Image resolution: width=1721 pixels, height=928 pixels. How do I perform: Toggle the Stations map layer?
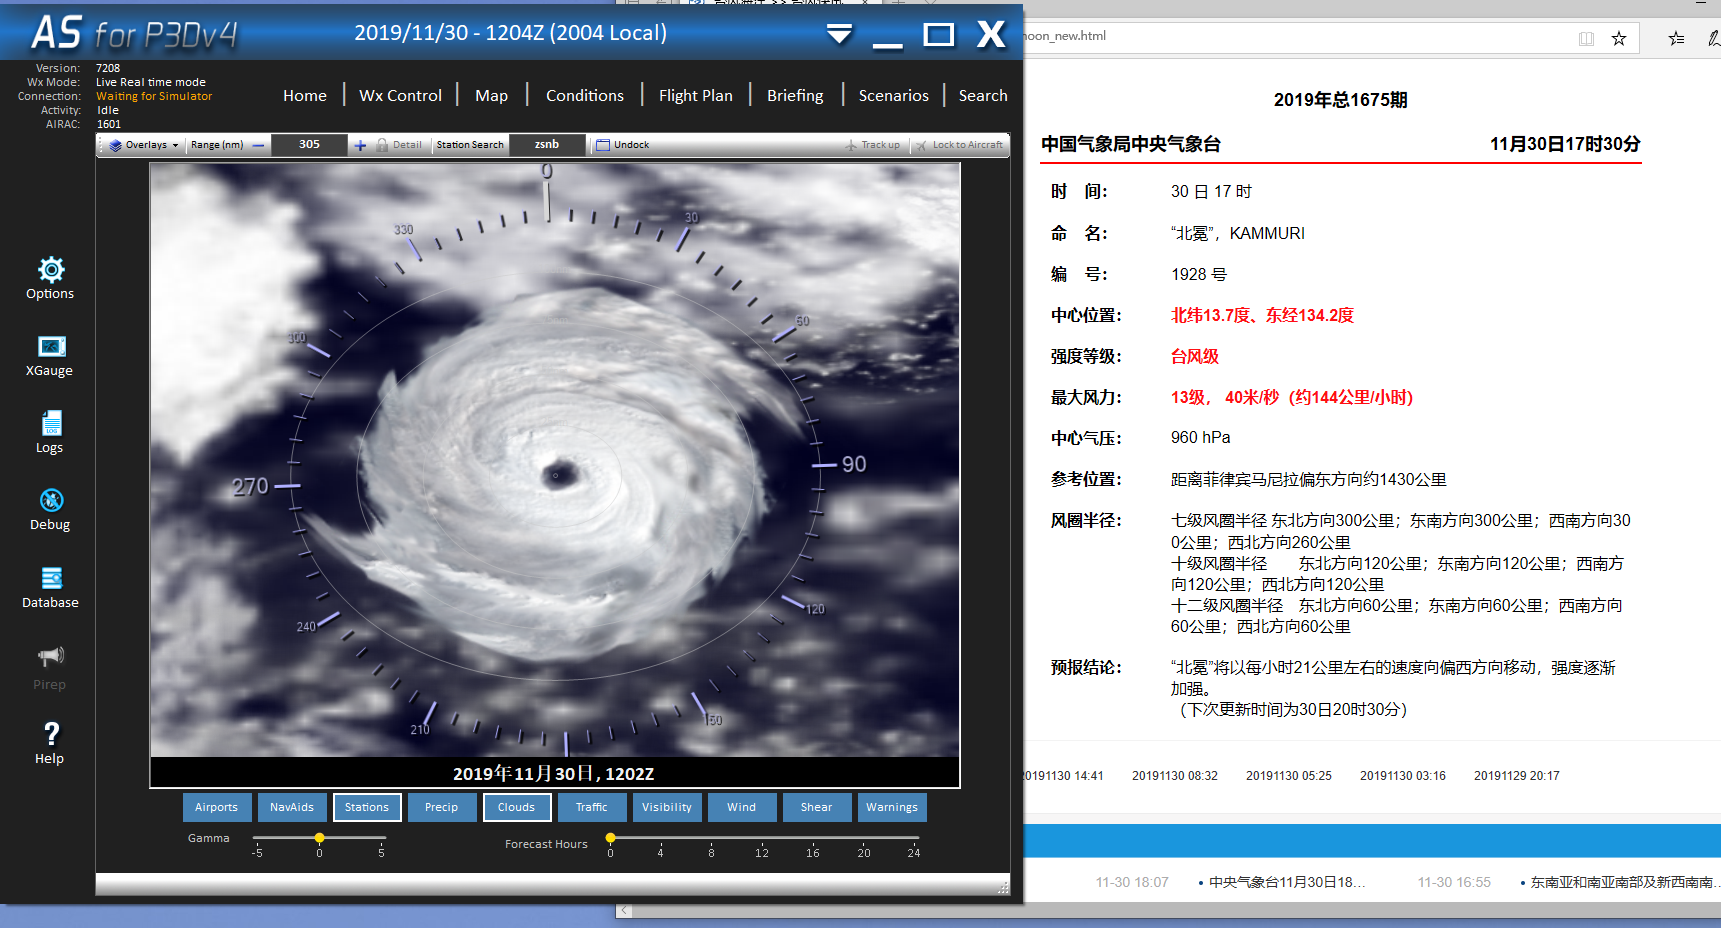tap(367, 807)
